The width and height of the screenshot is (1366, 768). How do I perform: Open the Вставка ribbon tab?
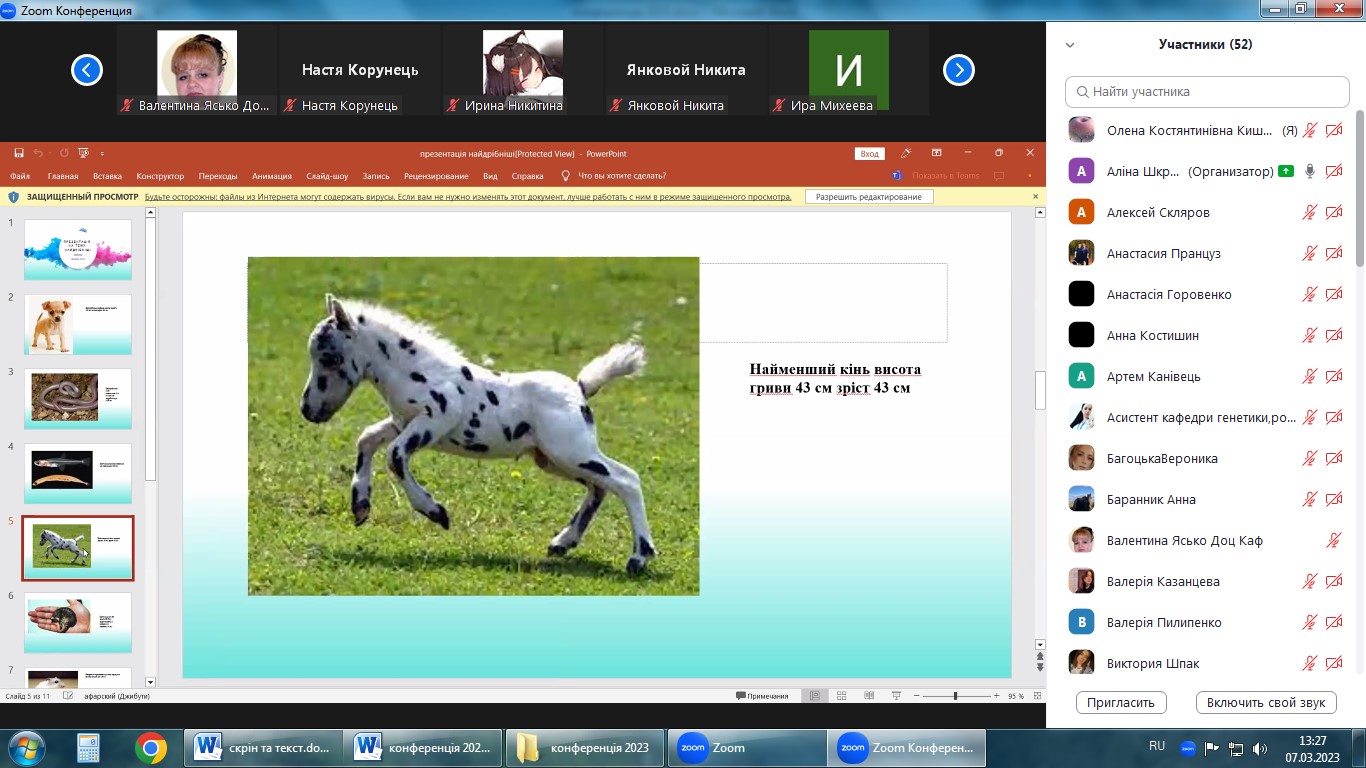point(107,176)
